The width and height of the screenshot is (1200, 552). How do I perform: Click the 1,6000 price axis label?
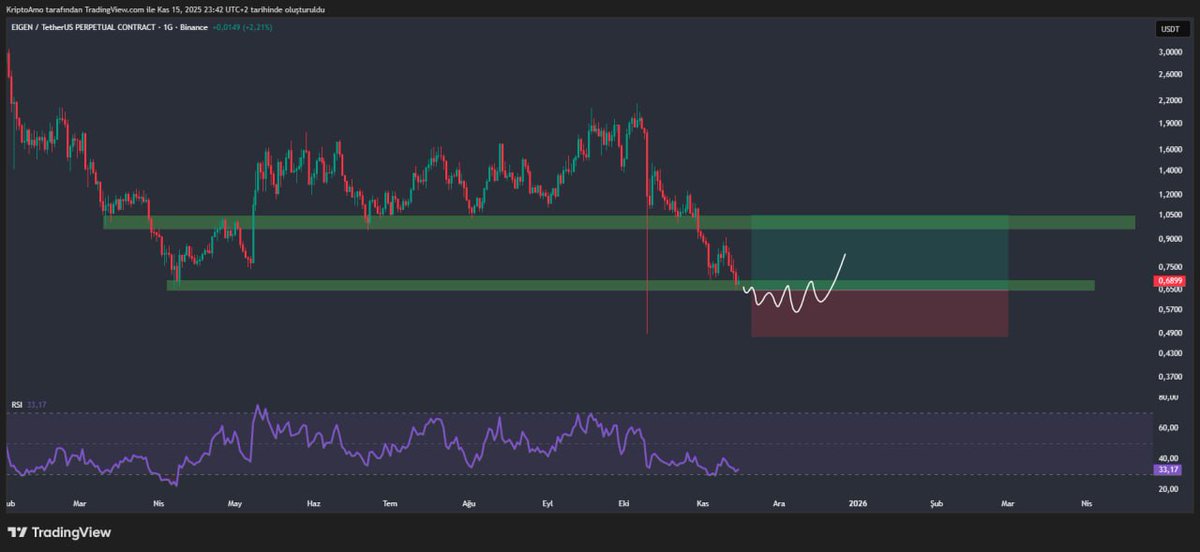(x=1169, y=150)
